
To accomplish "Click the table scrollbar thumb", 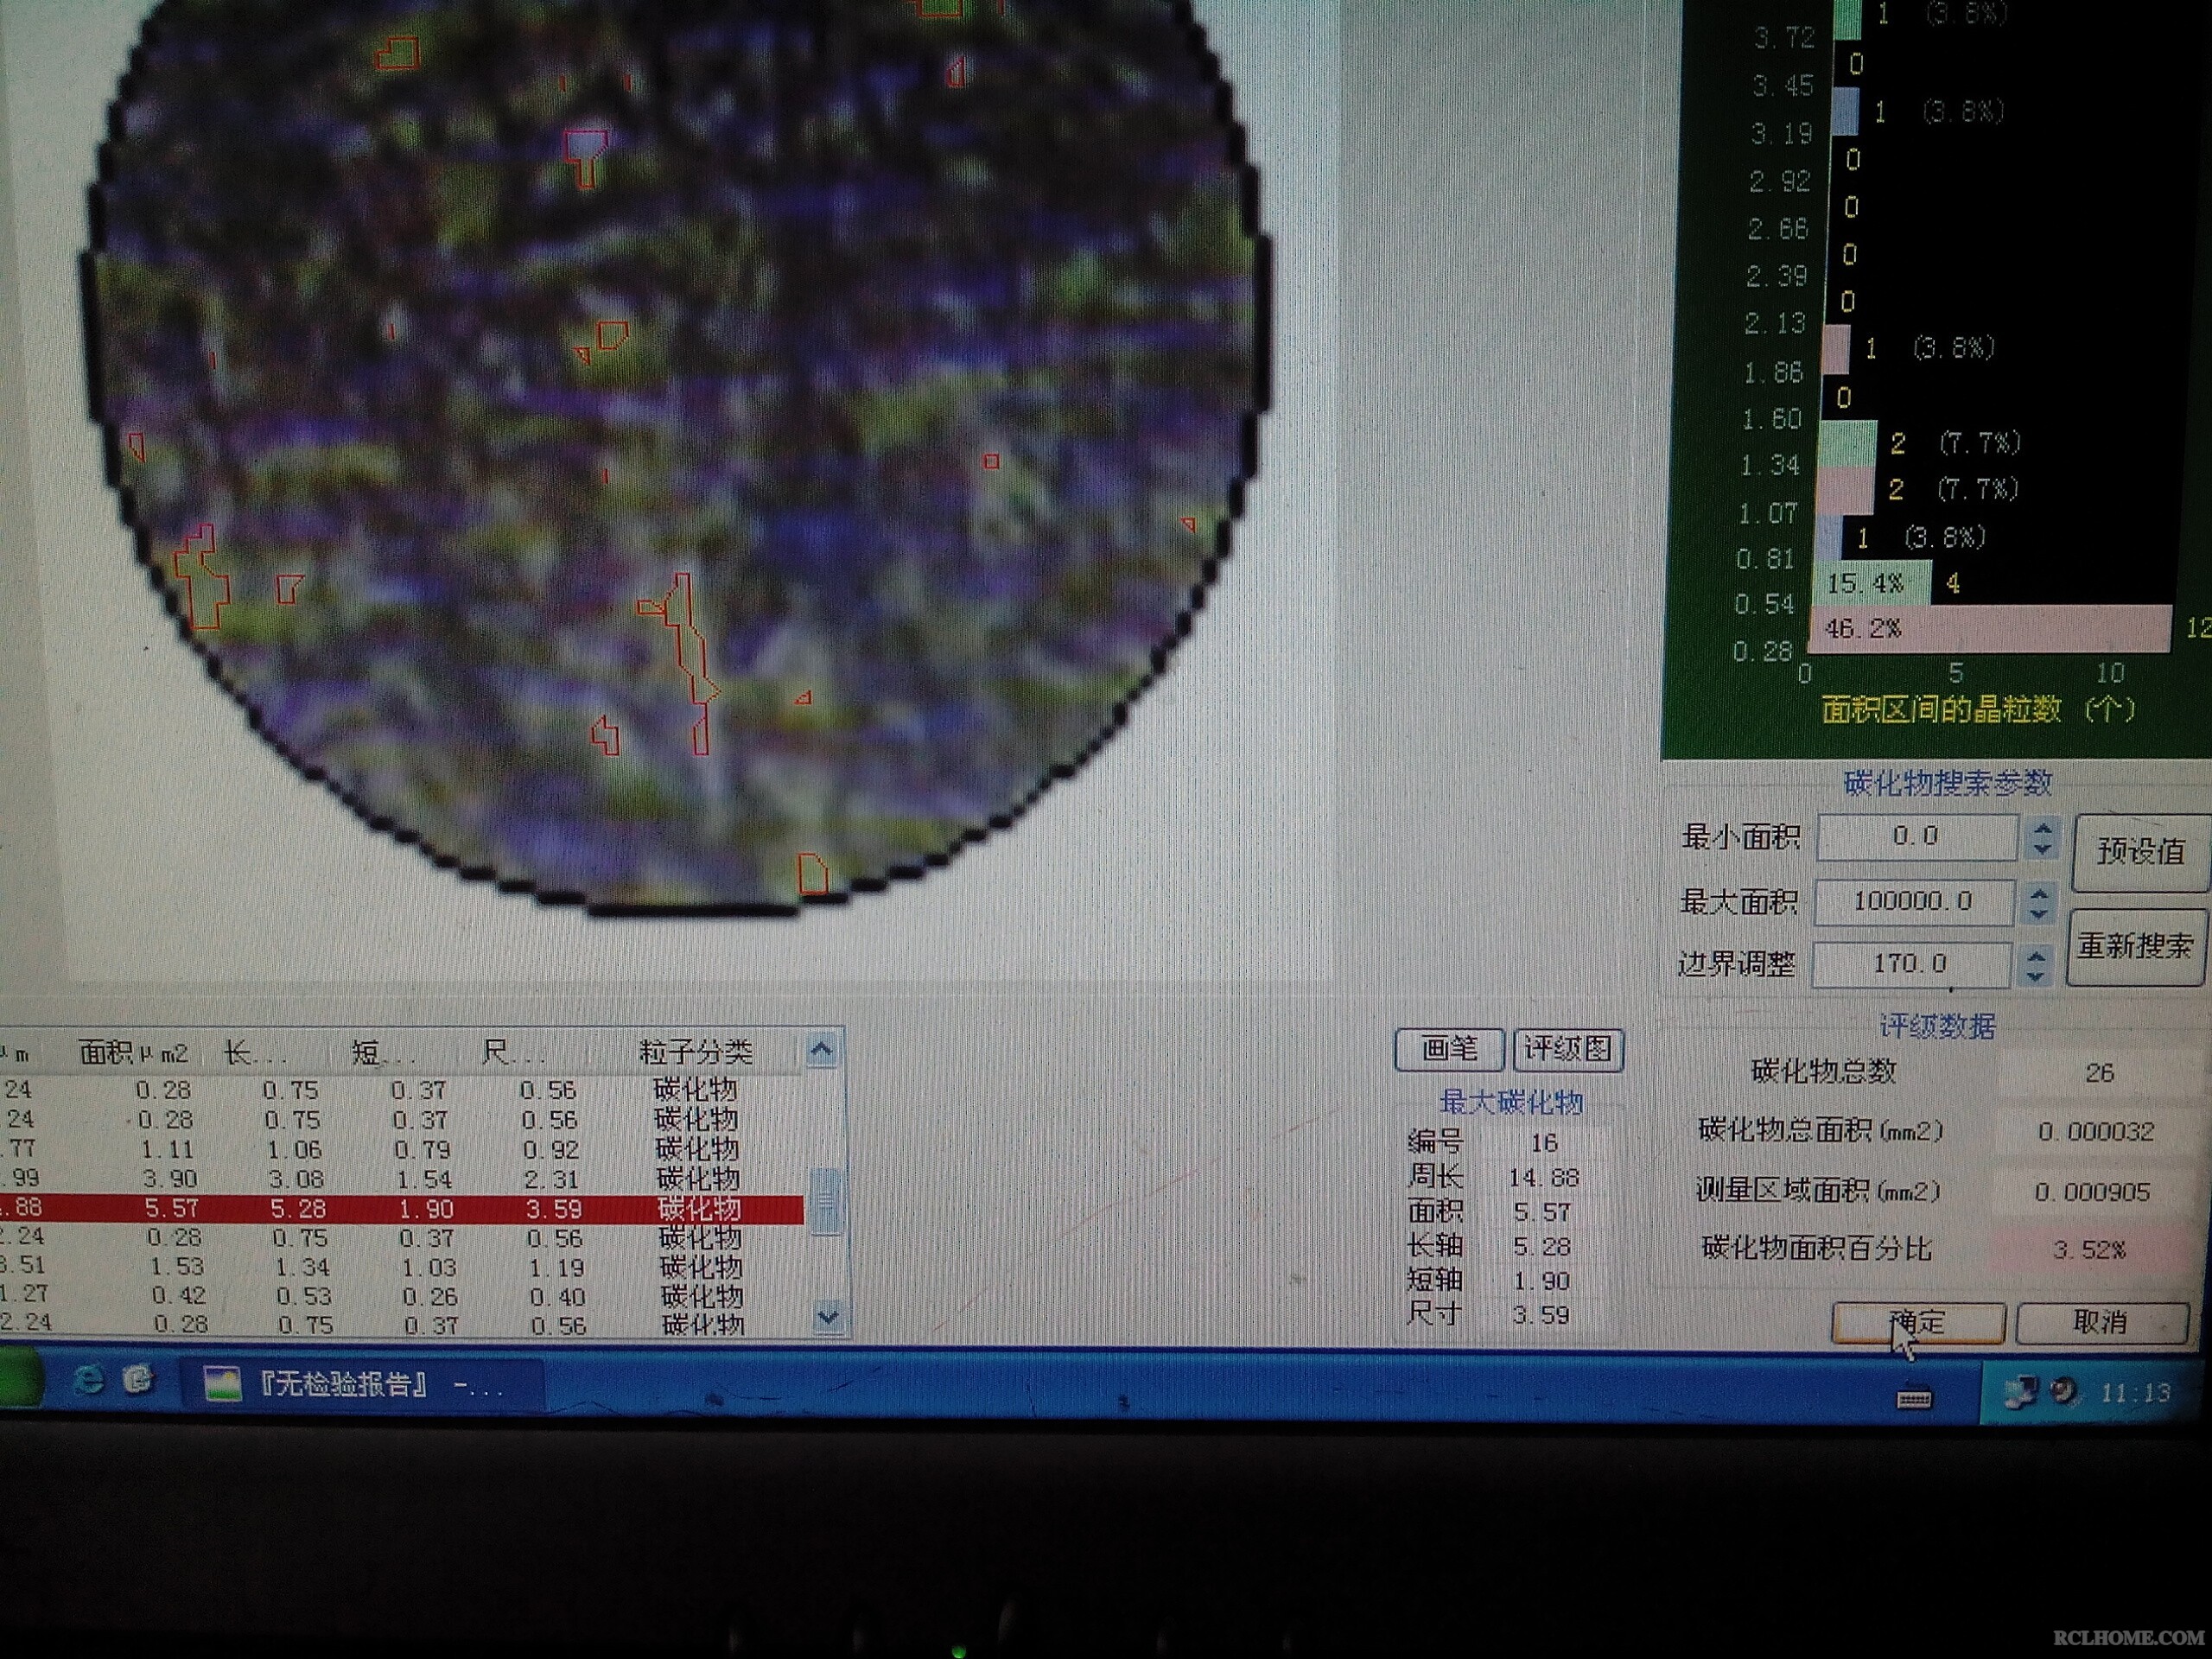I will pyautogui.click(x=825, y=1201).
